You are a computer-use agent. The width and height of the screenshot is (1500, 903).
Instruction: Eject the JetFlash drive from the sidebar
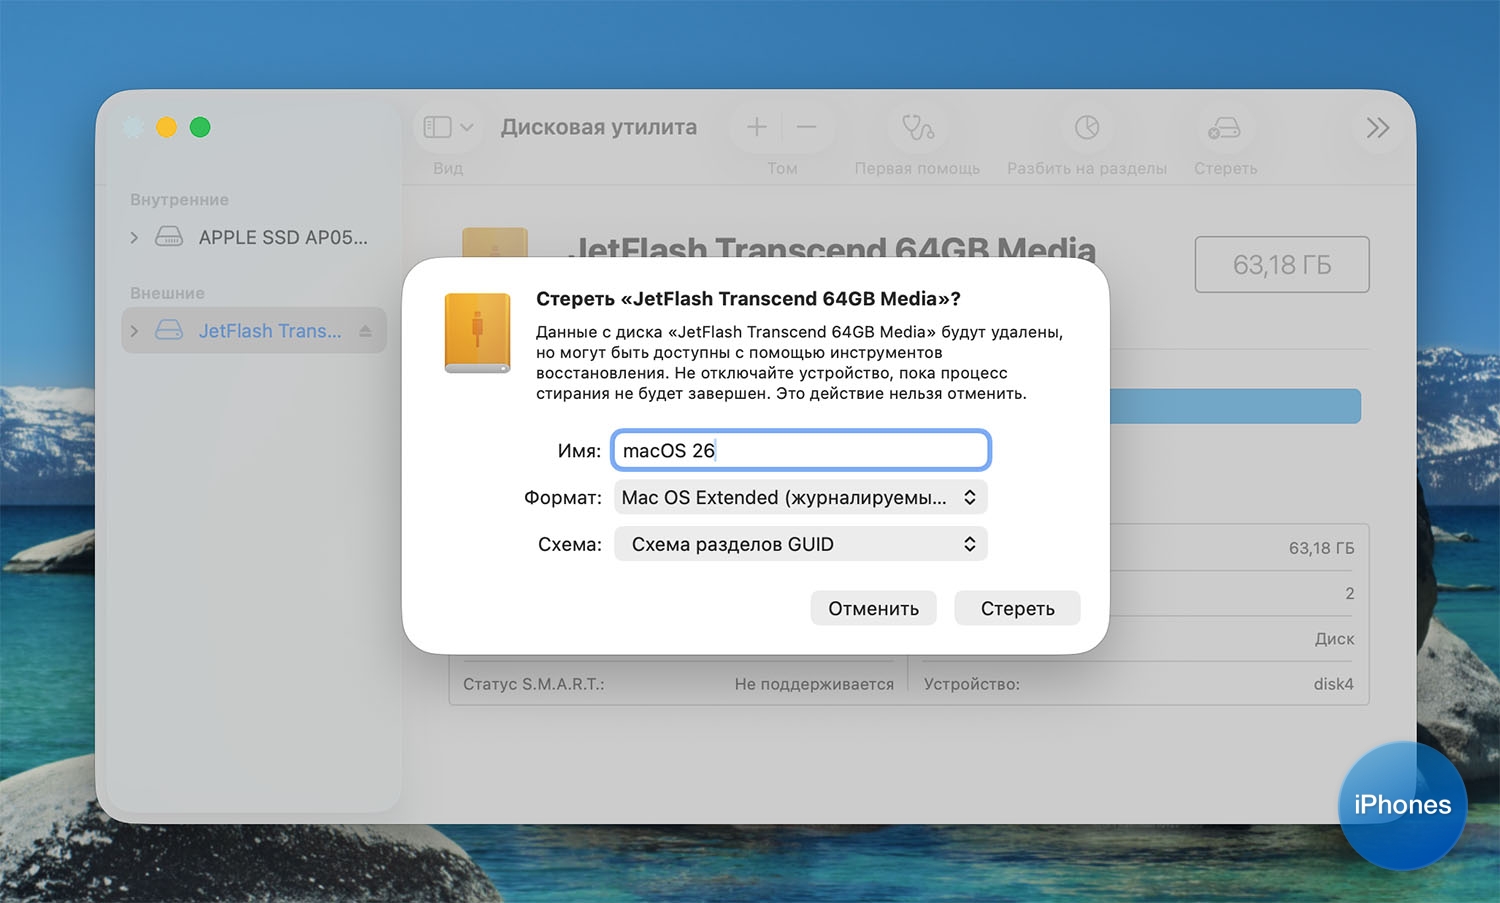coord(365,331)
